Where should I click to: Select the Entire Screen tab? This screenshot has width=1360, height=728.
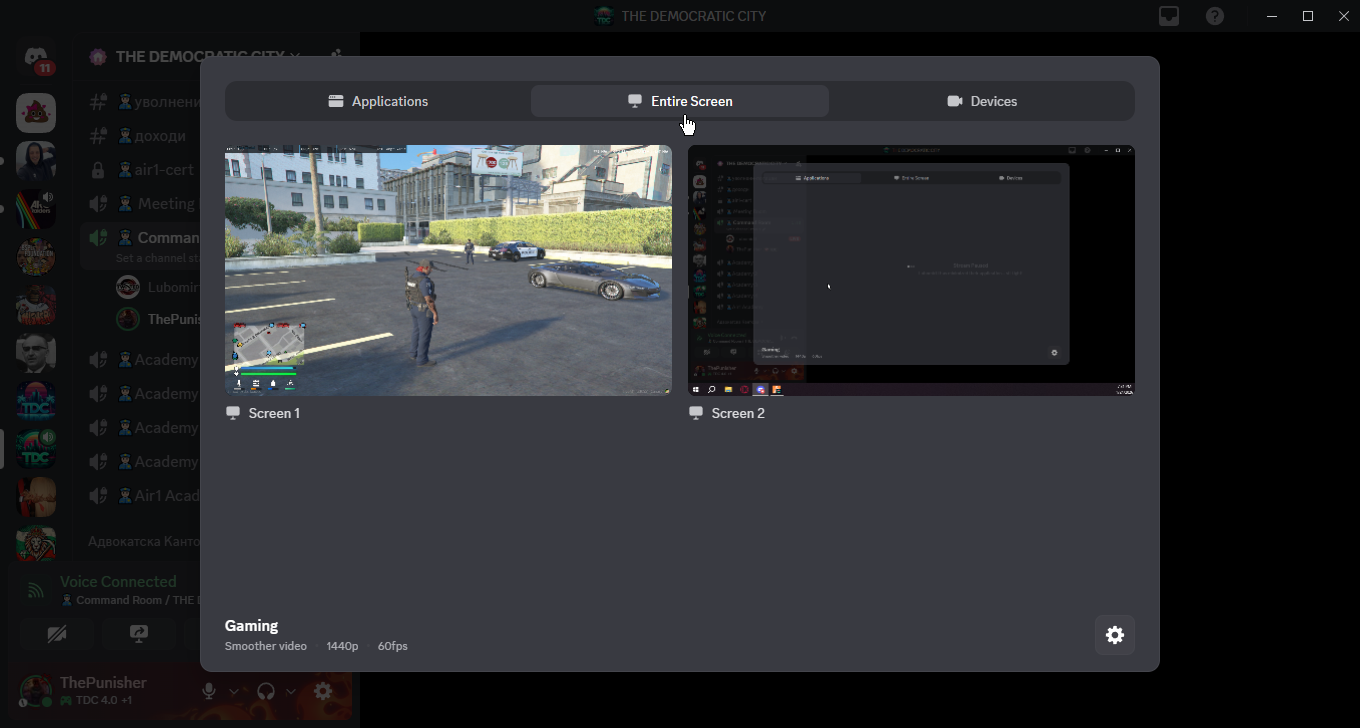[680, 101]
